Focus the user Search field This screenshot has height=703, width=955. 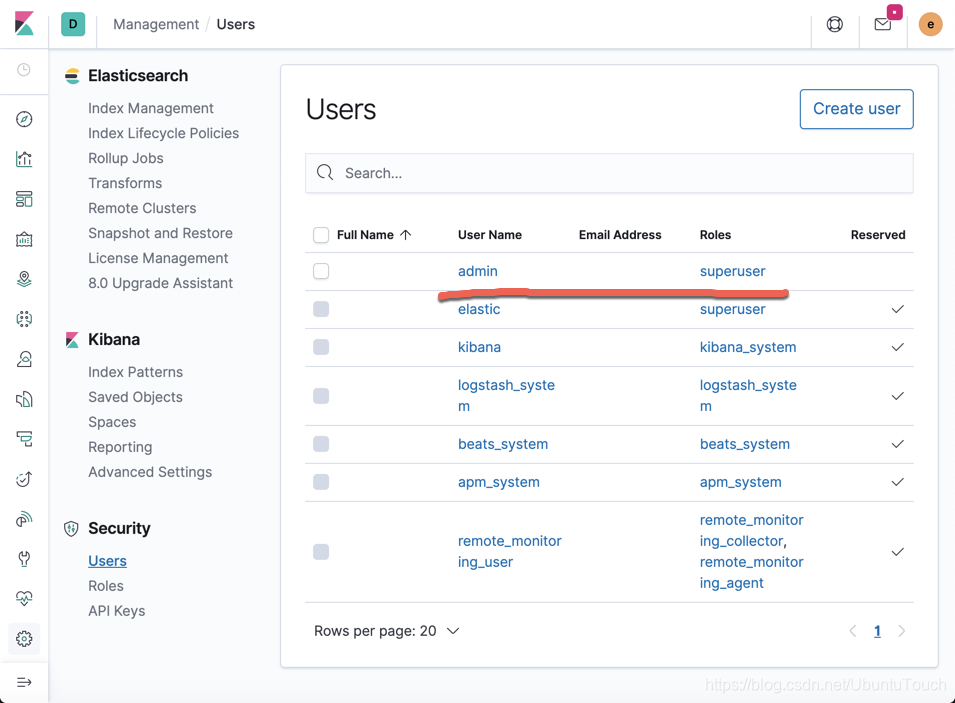[x=609, y=173]
